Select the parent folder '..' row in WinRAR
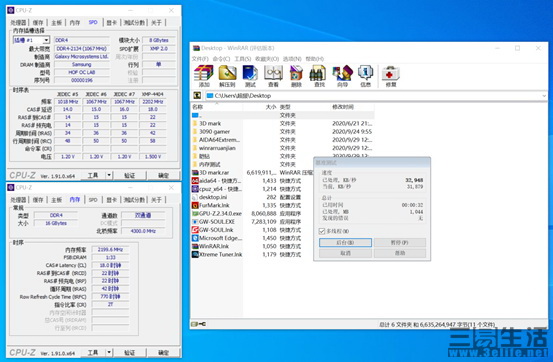 point(282,115)
